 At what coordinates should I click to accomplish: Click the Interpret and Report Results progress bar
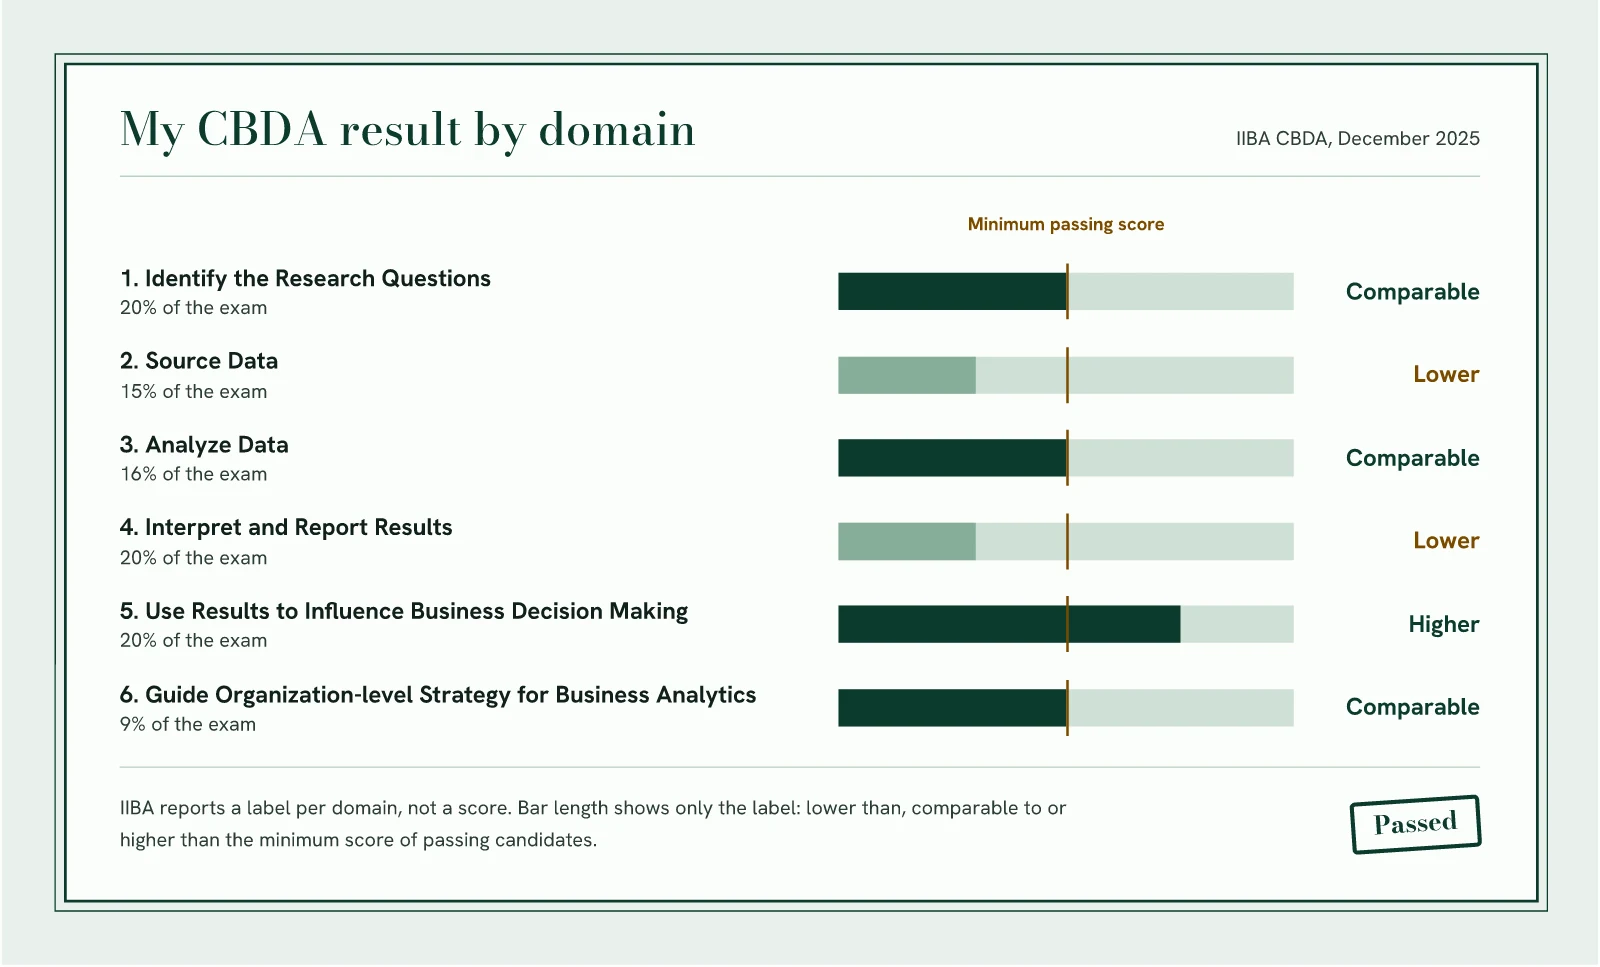(x=1066, y=541)
